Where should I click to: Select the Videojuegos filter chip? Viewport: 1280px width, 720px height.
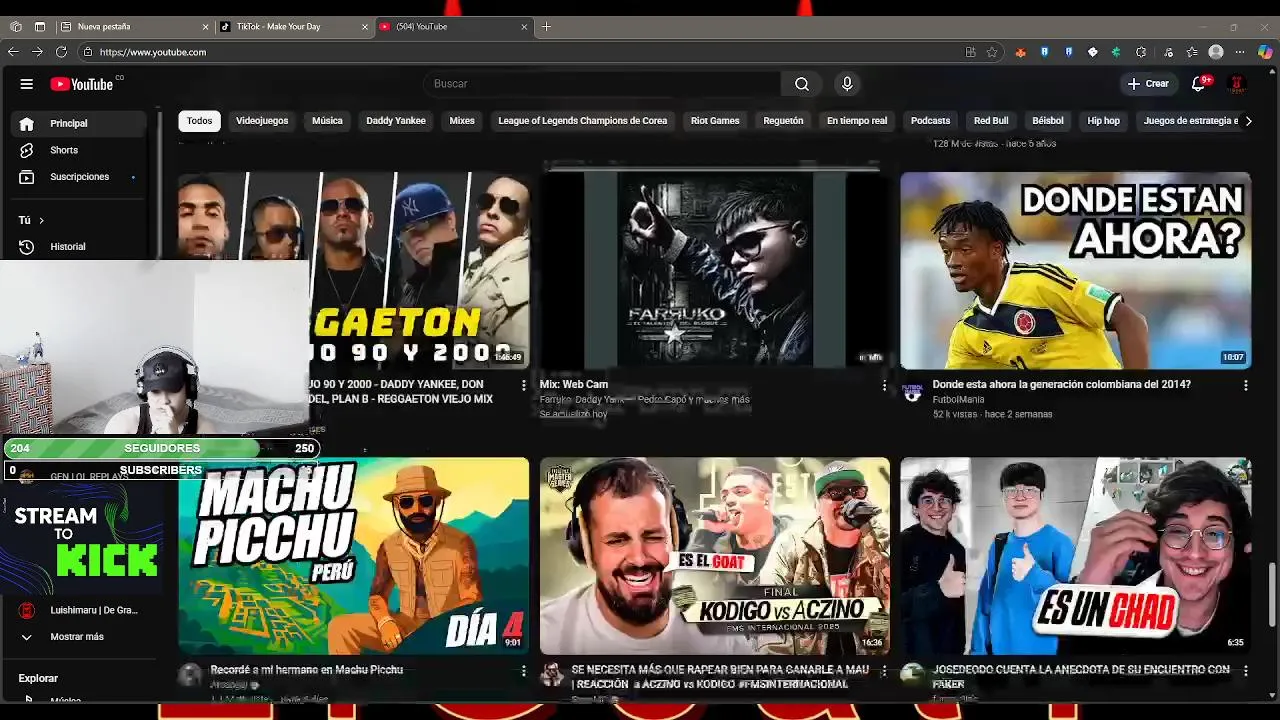click(262, 121)
